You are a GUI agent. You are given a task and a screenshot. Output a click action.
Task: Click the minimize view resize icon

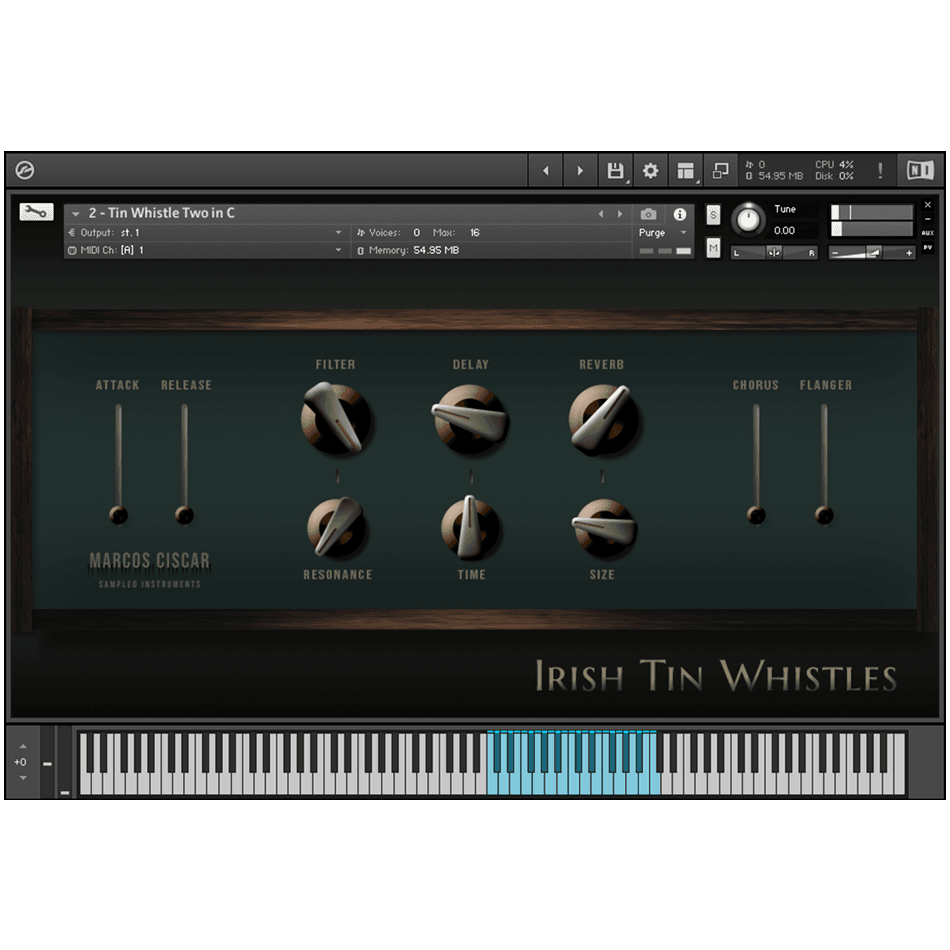tap(720, 171)
